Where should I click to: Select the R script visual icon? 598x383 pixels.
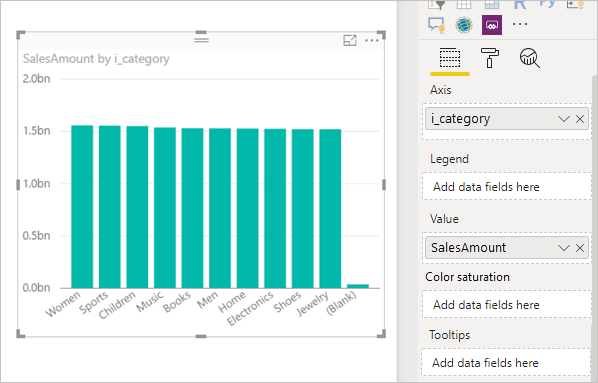[x=519, y=4]
